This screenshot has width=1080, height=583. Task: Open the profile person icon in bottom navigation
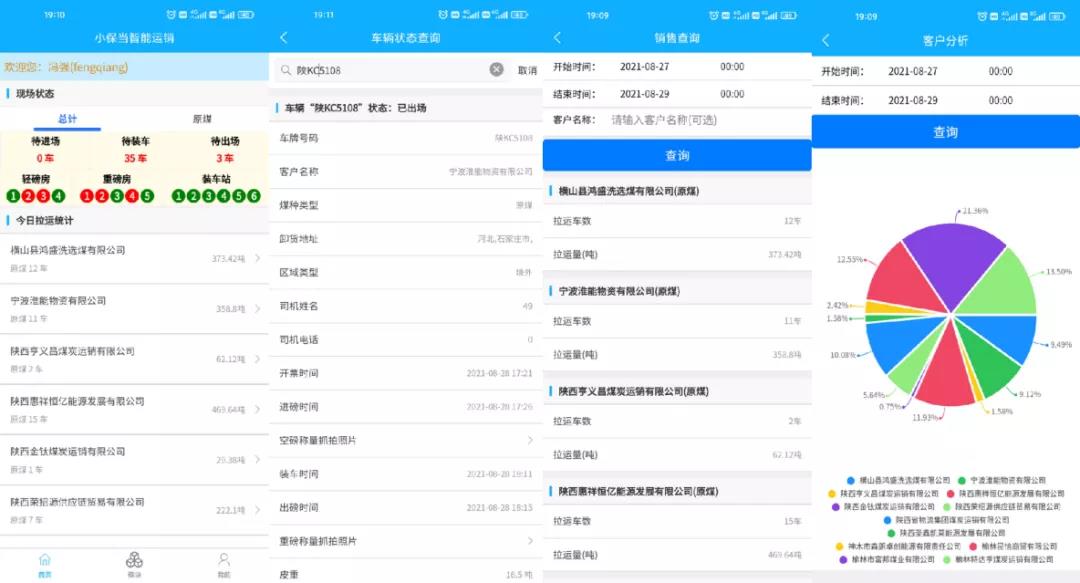pos(224,563)
